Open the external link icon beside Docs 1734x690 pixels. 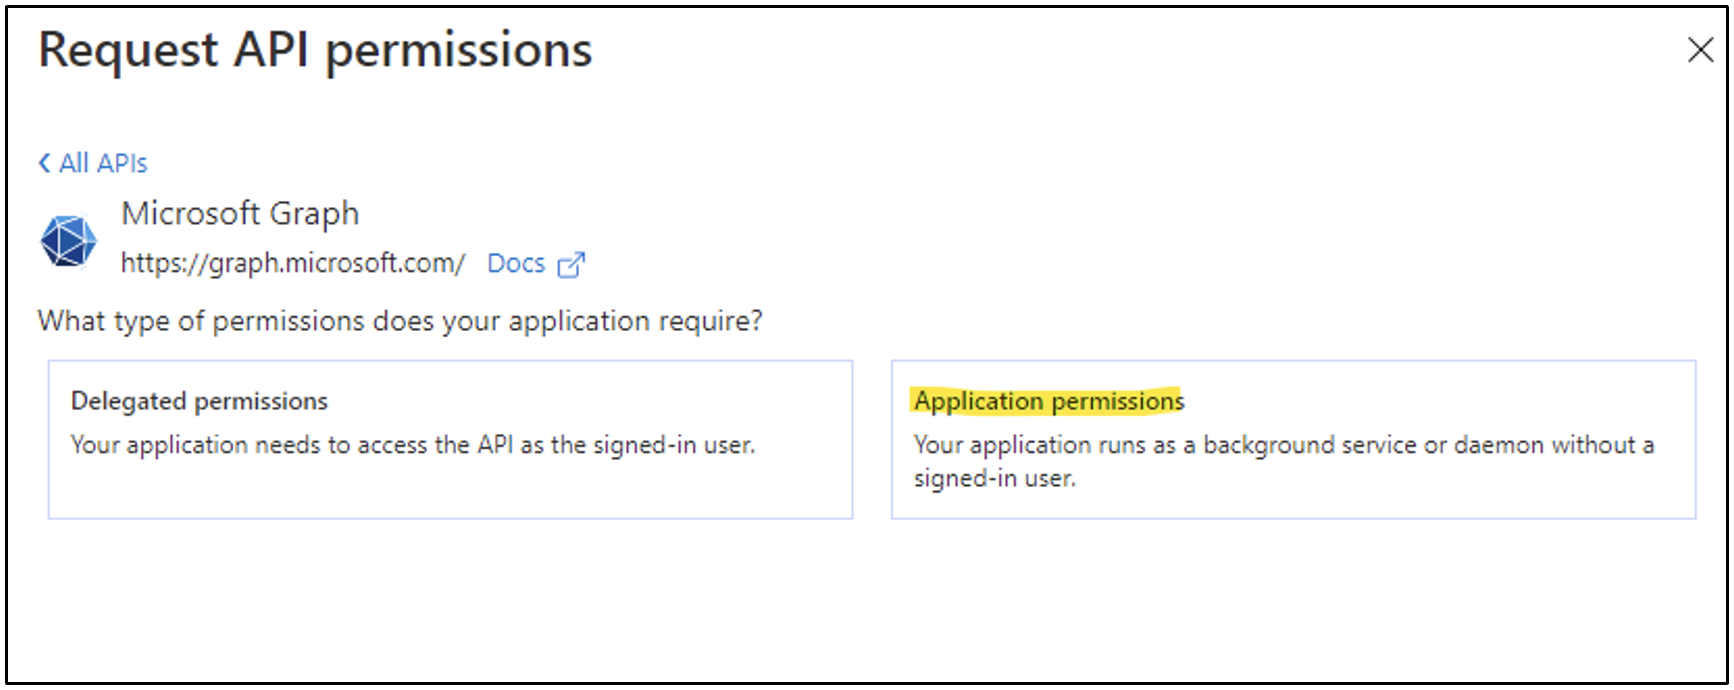point(571,264)
